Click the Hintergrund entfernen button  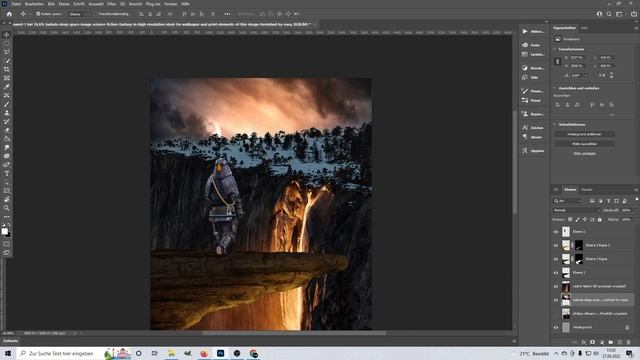584,134
